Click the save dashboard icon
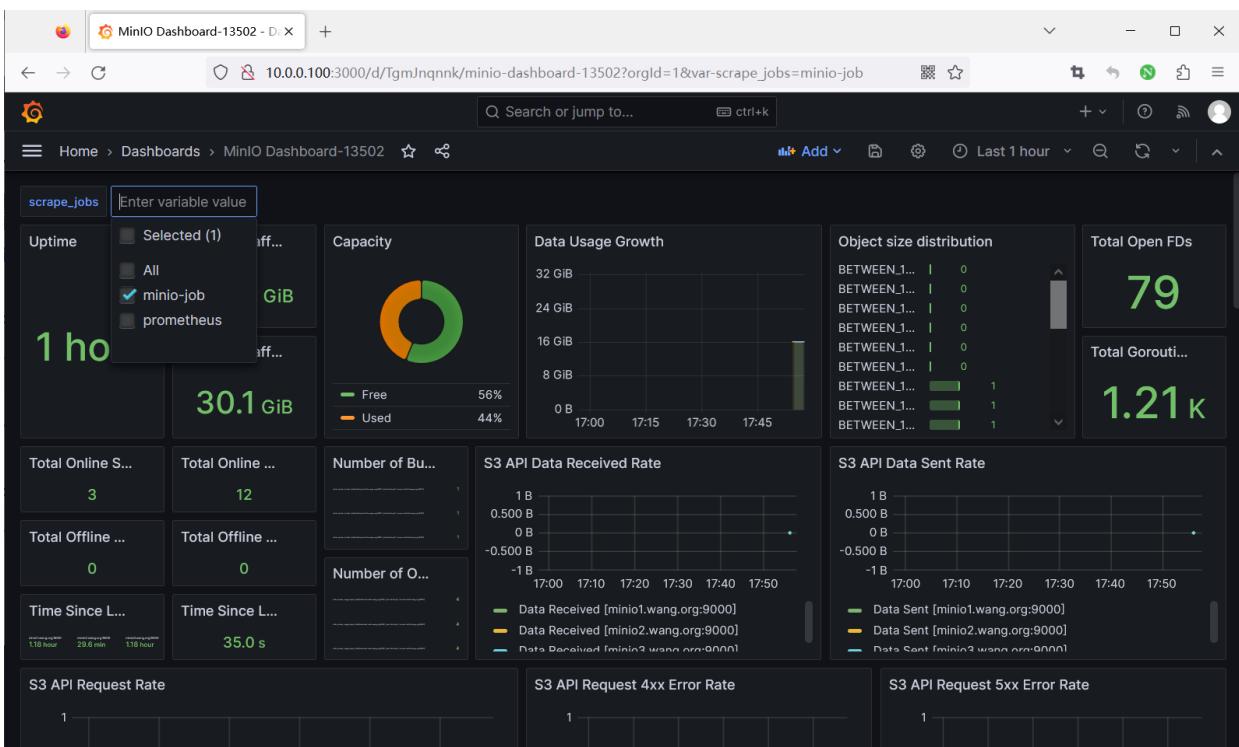 pos(873,151)
